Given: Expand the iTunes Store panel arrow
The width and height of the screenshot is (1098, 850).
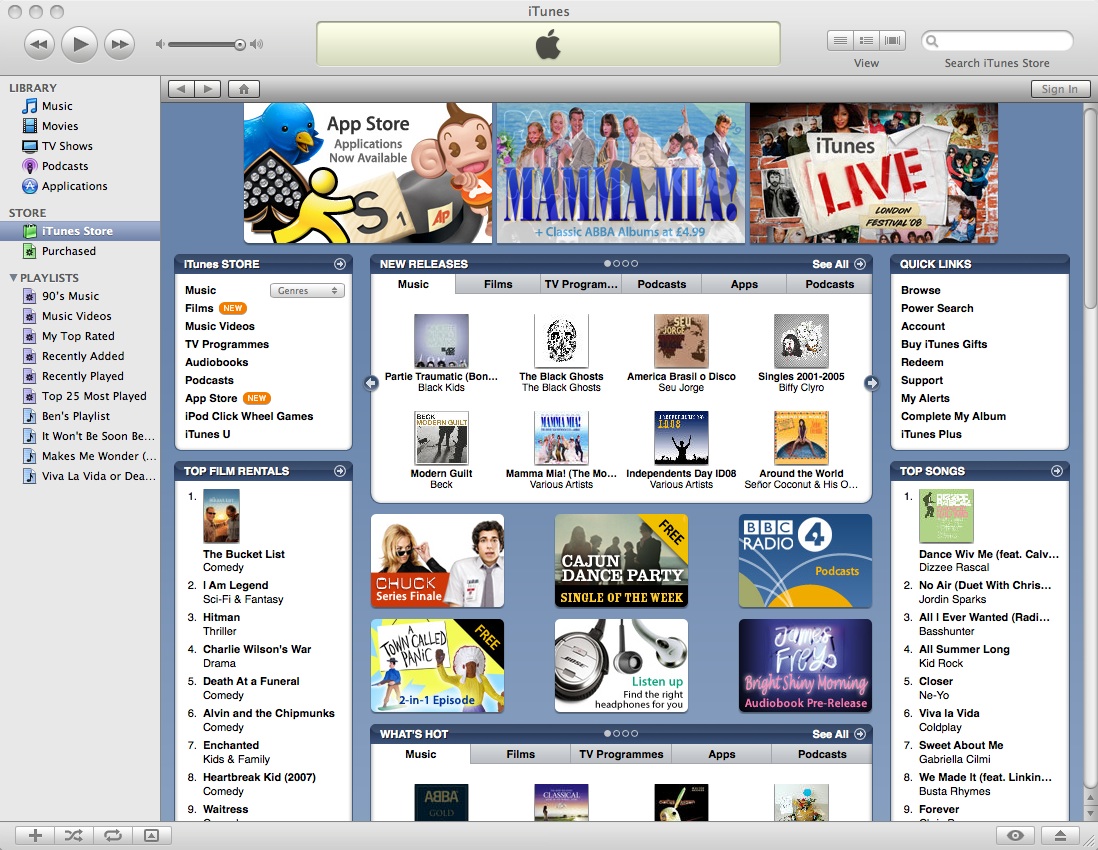Looking at the screenshot, I should [x=340, y=264].
